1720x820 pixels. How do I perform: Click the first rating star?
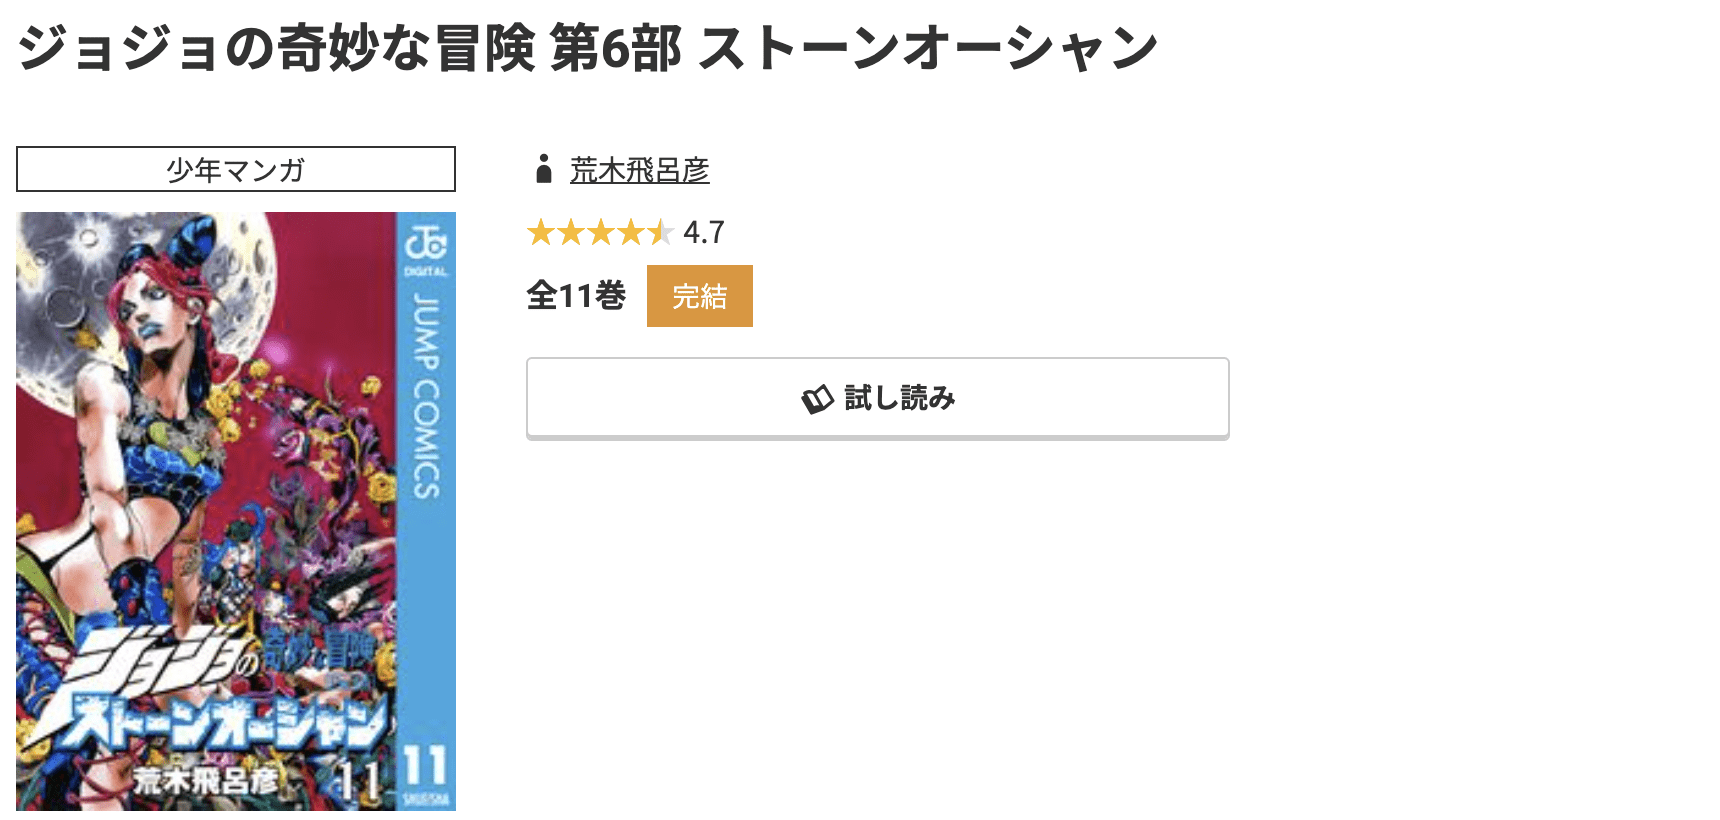[541, 232]
